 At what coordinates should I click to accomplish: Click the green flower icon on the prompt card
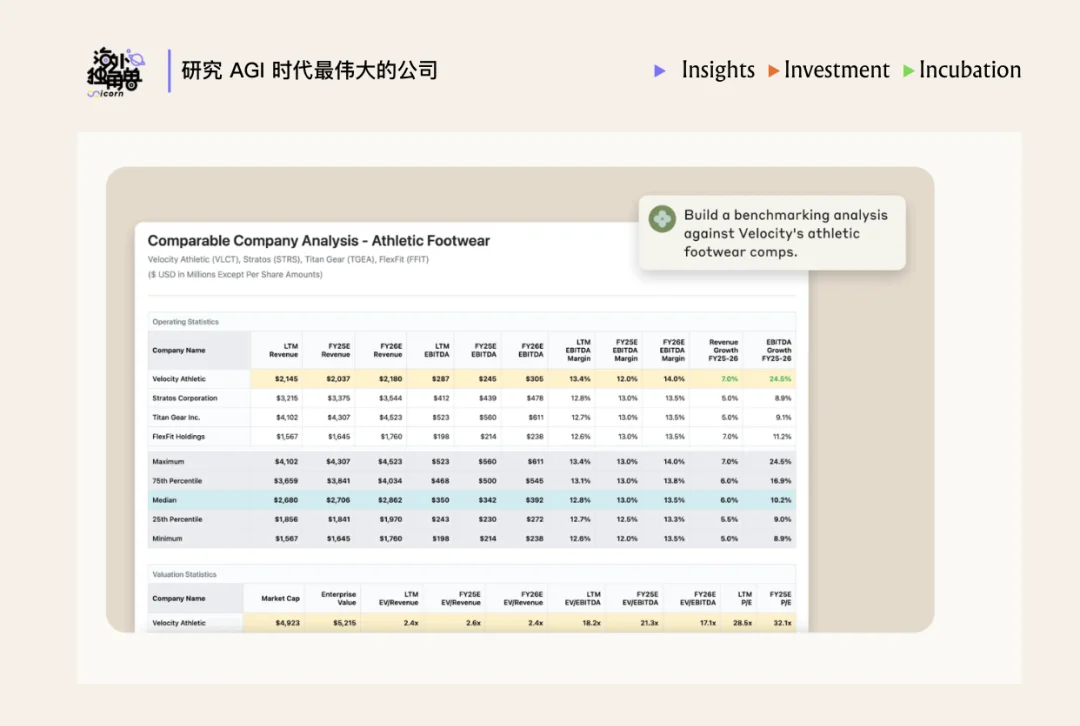[x=661, y=218]
